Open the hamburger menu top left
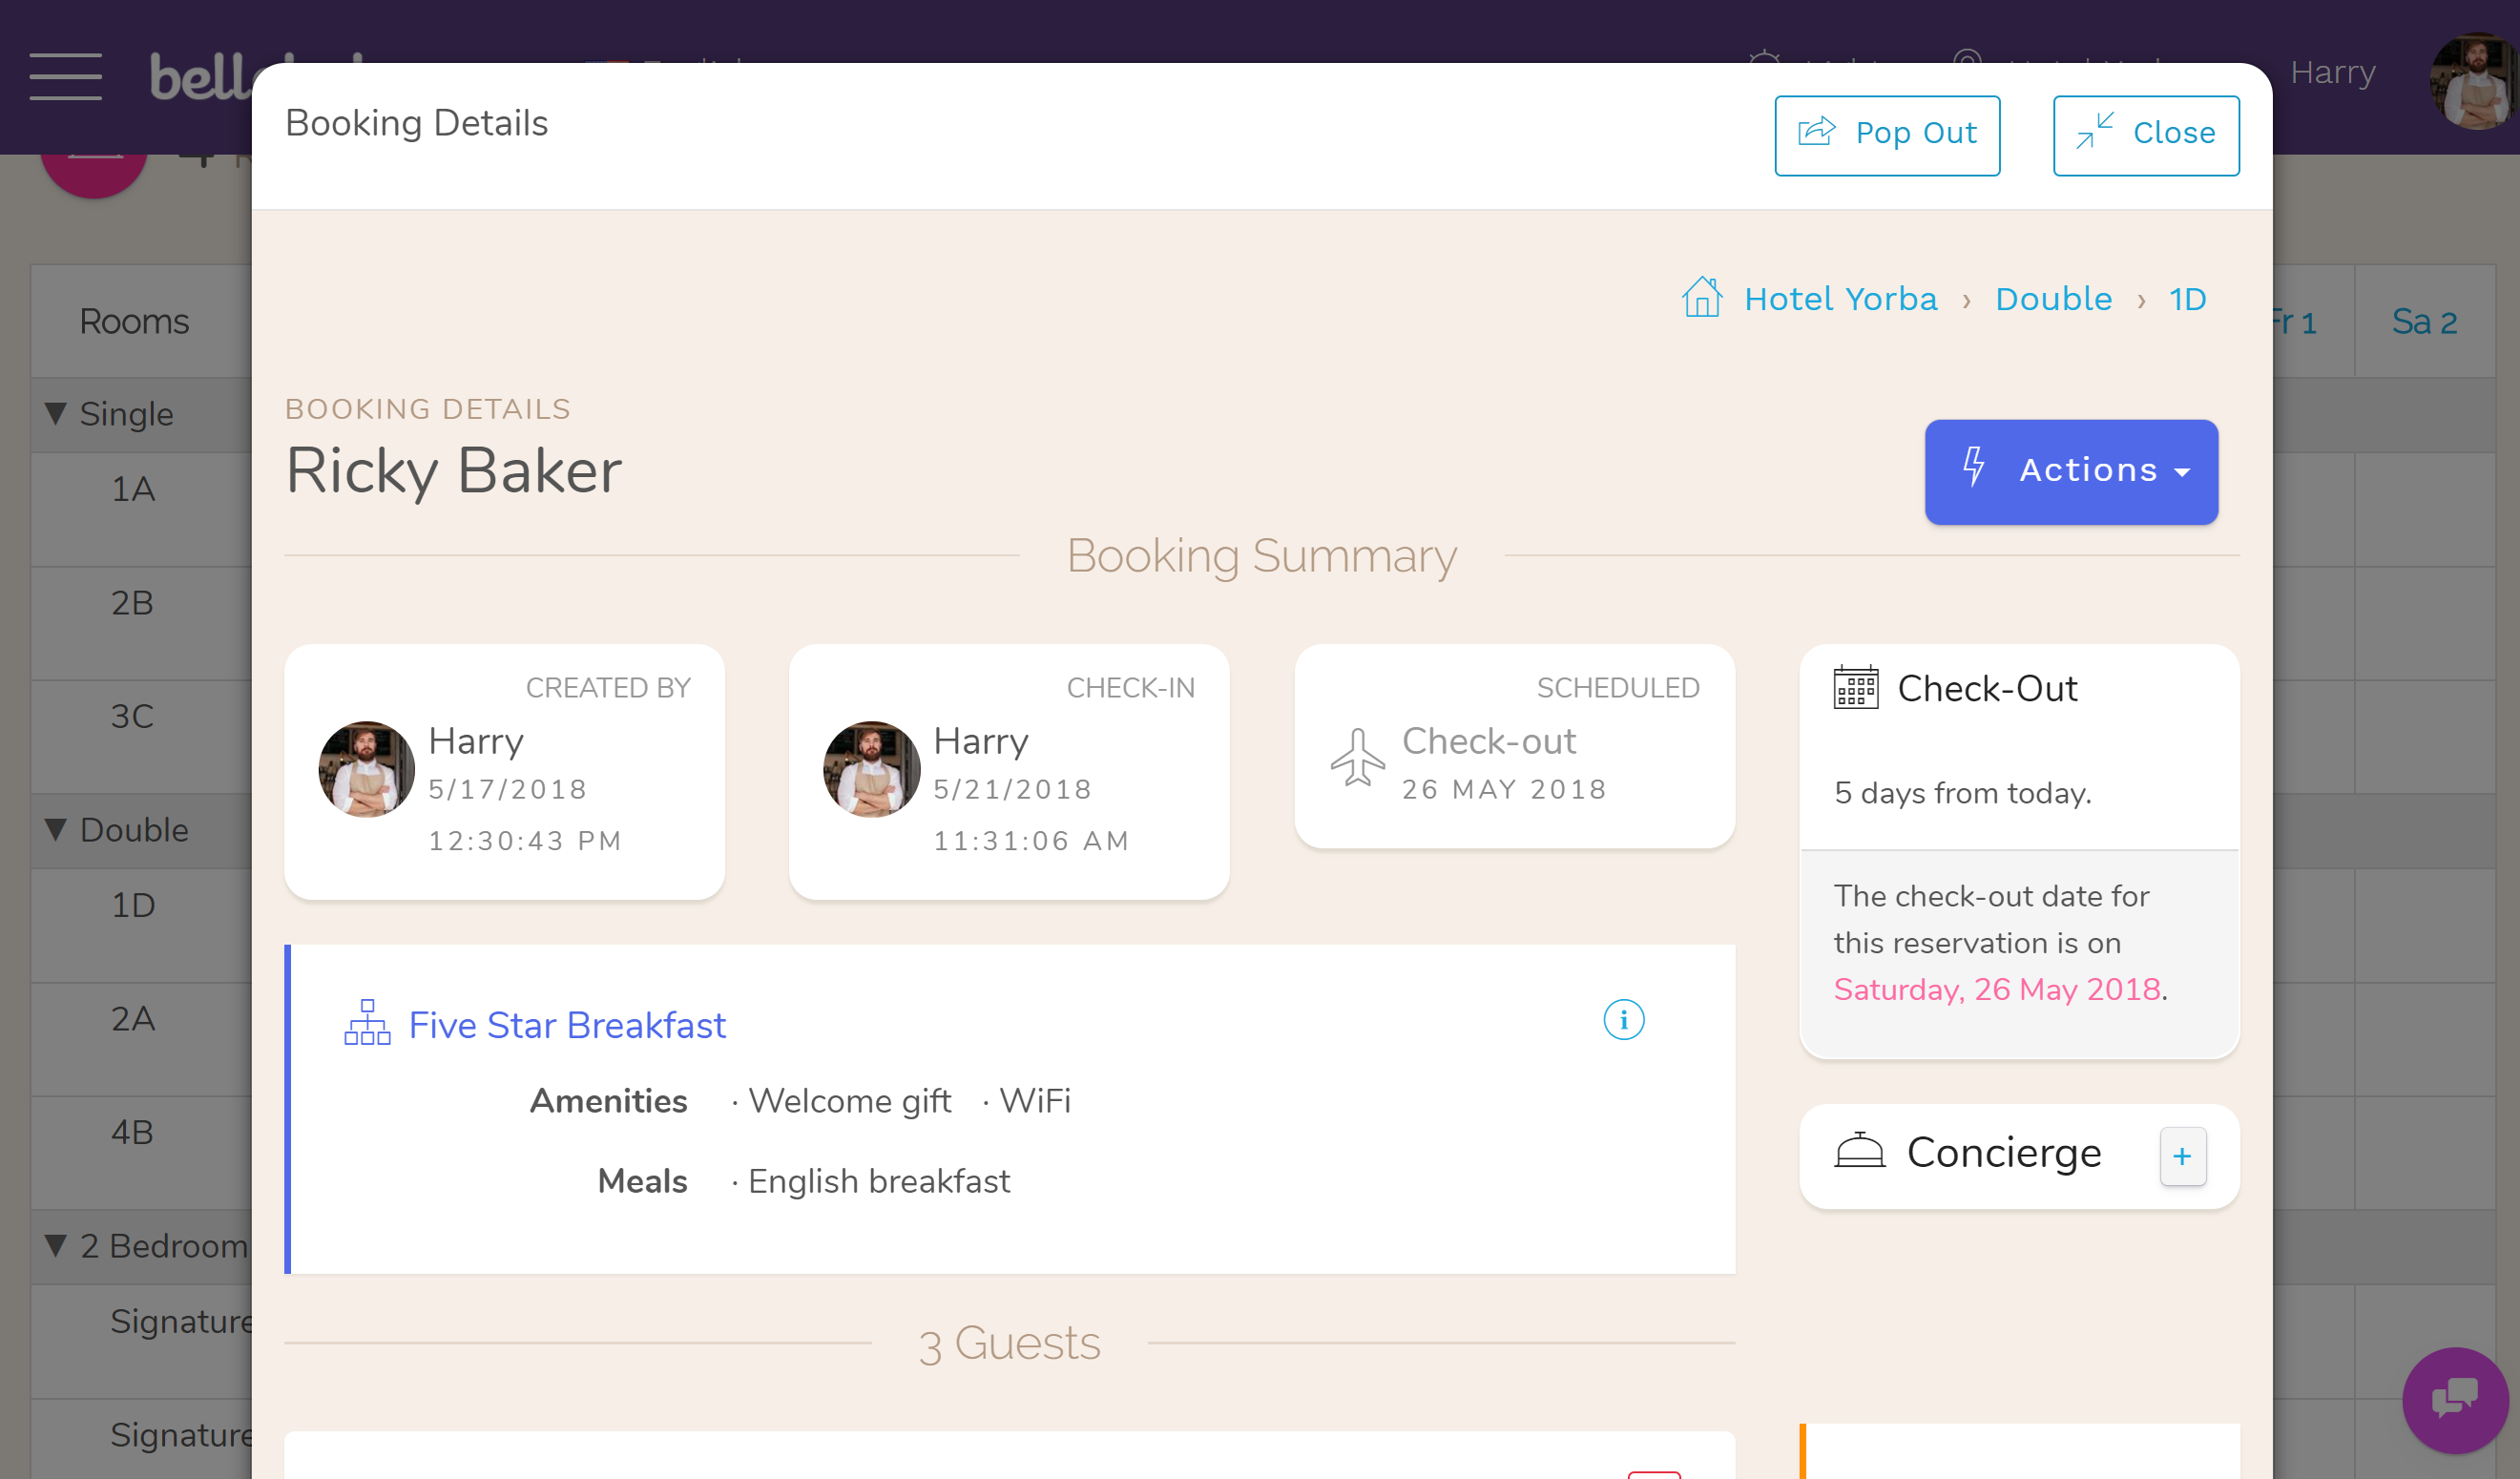 (x=63, y=71)
